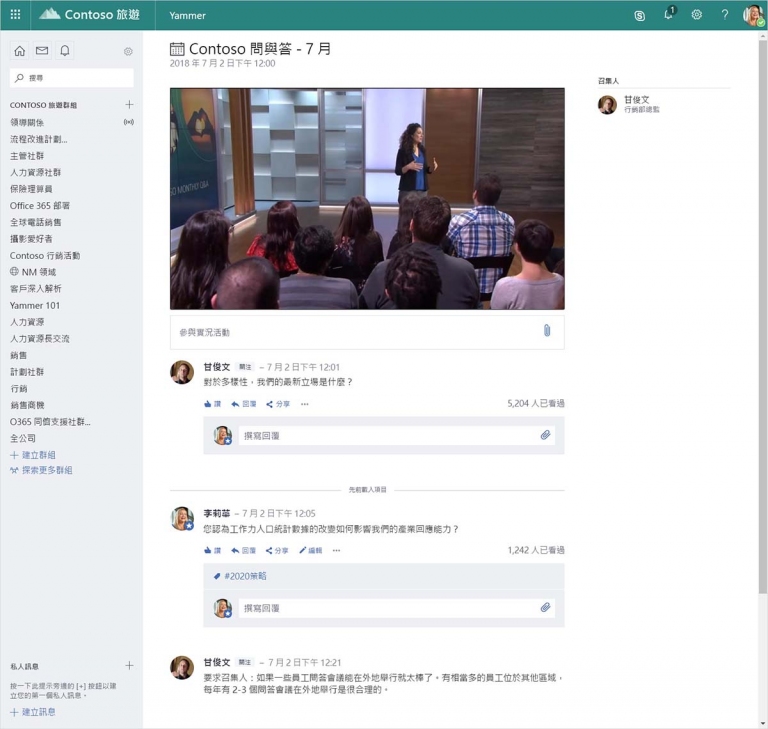The height and width of the screenshot is (729, 768).
Task: Open 流程改進計劃 group
Action: (39, 139)
